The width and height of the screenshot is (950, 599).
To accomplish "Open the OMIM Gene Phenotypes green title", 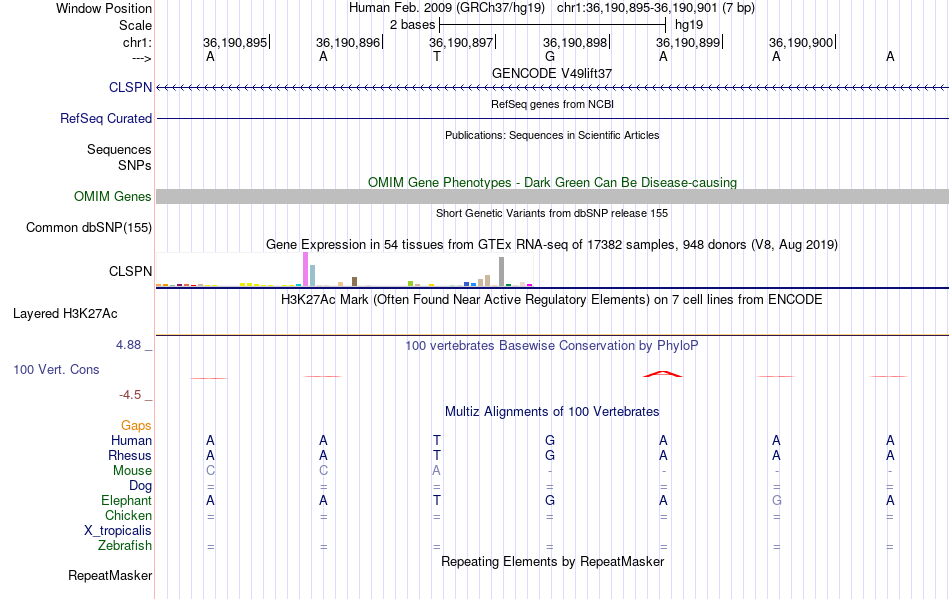I will coord(552,182).
